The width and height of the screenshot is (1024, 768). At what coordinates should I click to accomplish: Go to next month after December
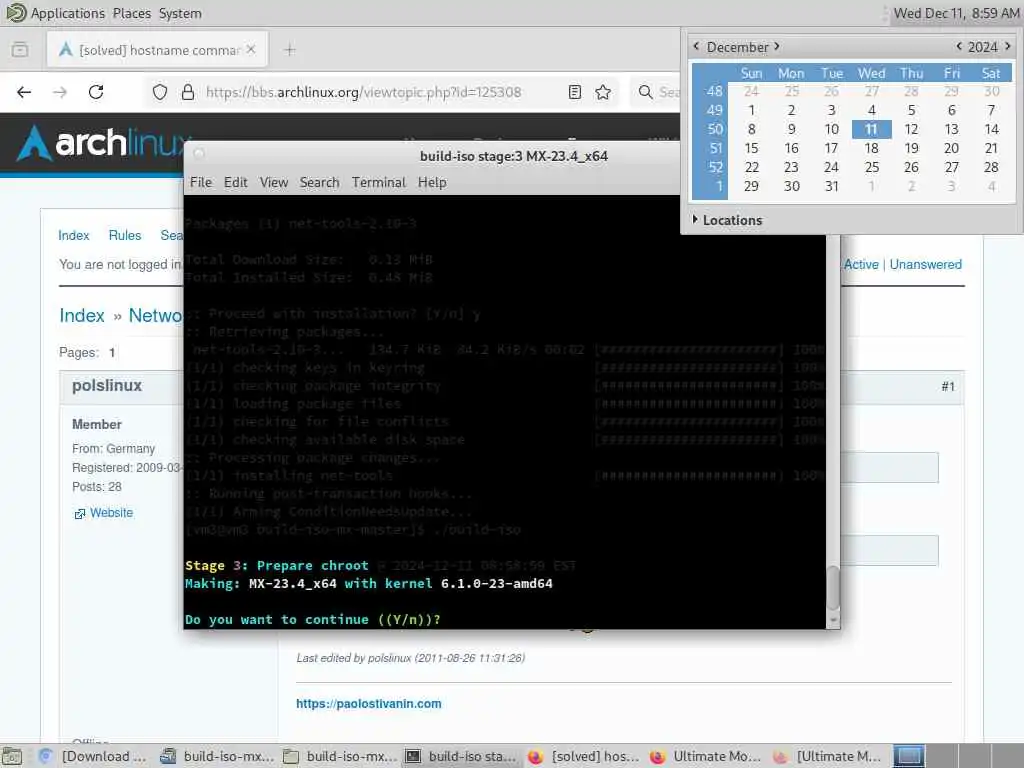click(x=776, y=46)
